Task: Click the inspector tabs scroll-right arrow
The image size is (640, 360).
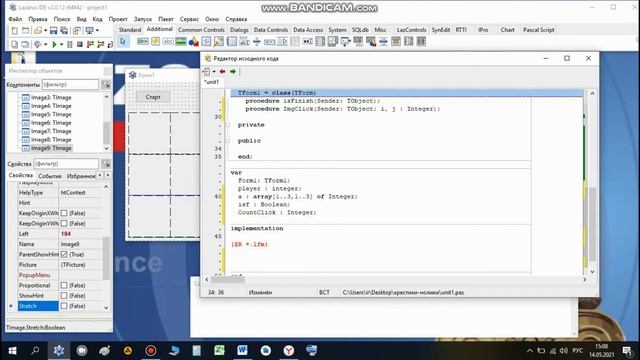Action: (108, 175)
